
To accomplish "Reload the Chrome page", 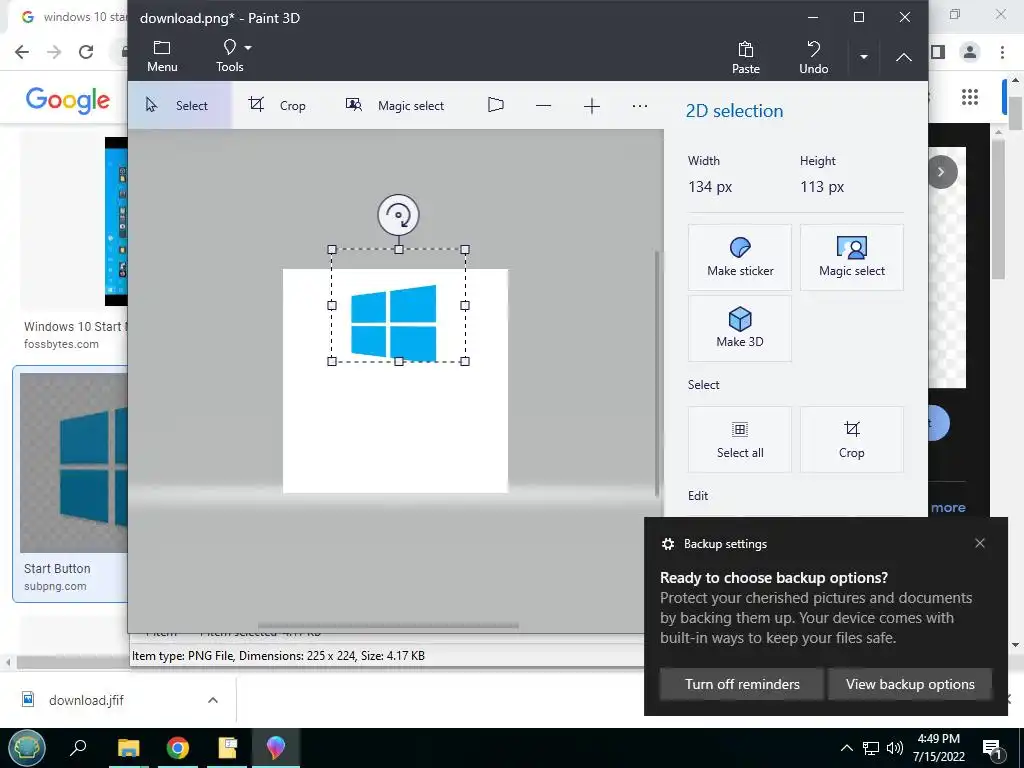I will pyautogui.click(x=86, y=52).
